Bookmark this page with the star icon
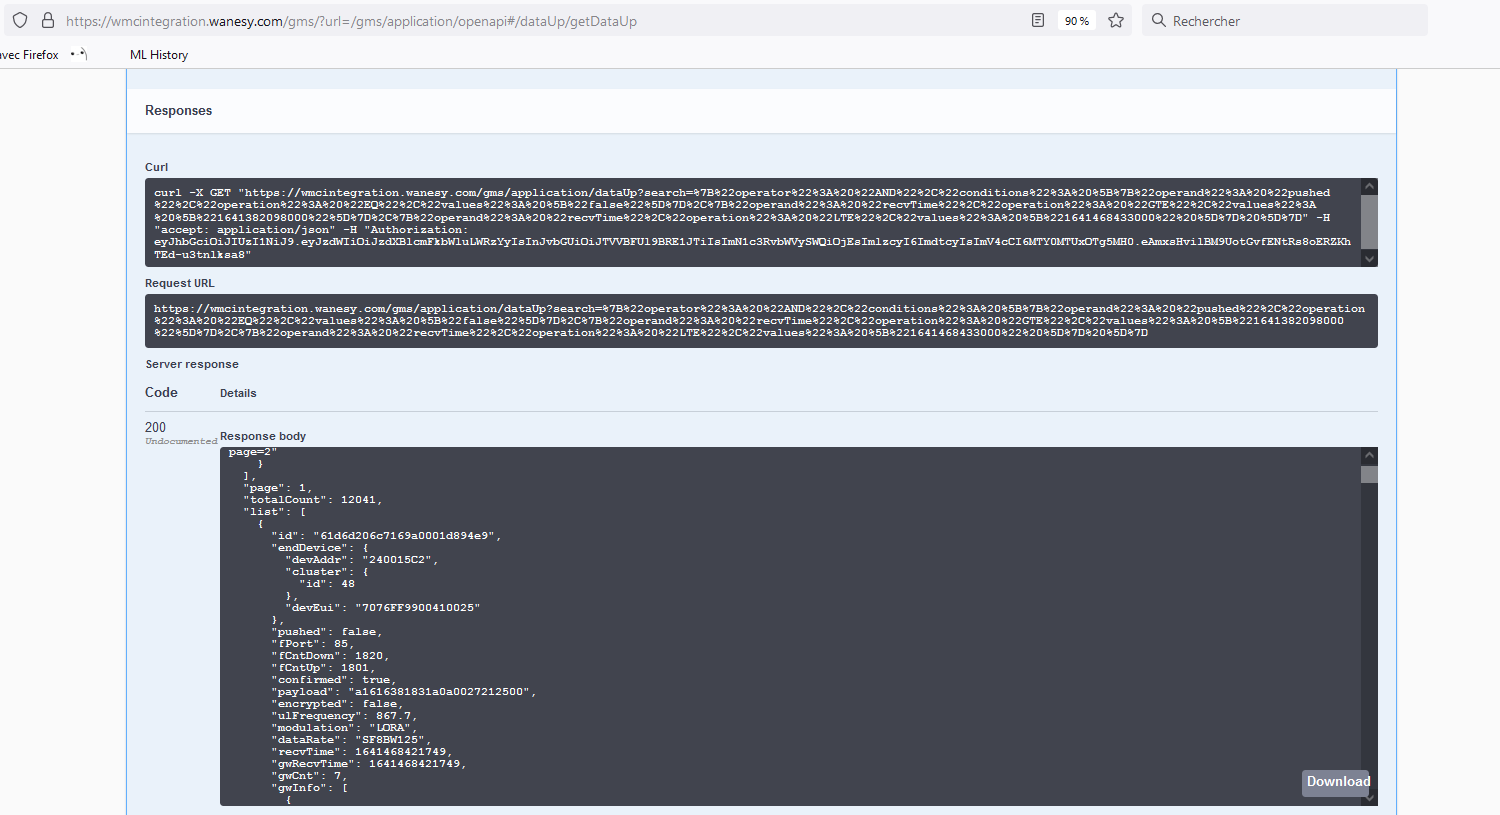 pyautogui.click(x=1116, y=20)
